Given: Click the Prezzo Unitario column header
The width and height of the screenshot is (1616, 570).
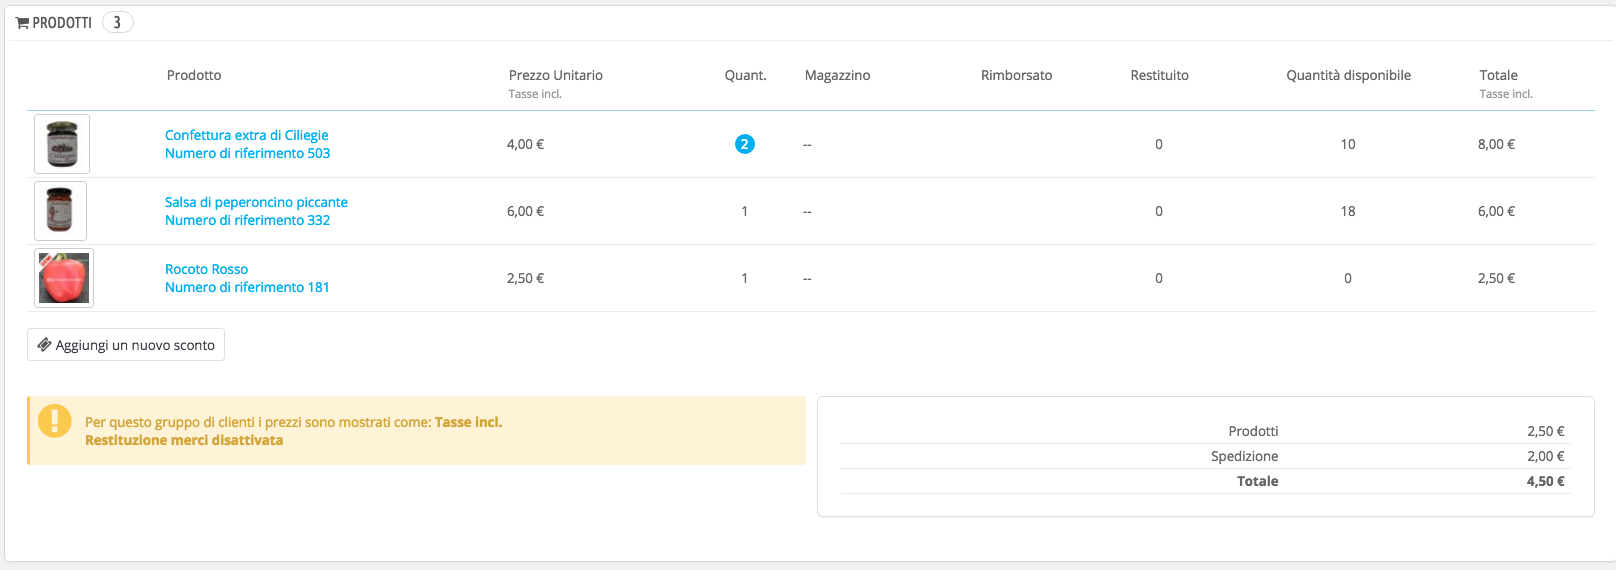Looking at the screenshot, I should 555,75.
